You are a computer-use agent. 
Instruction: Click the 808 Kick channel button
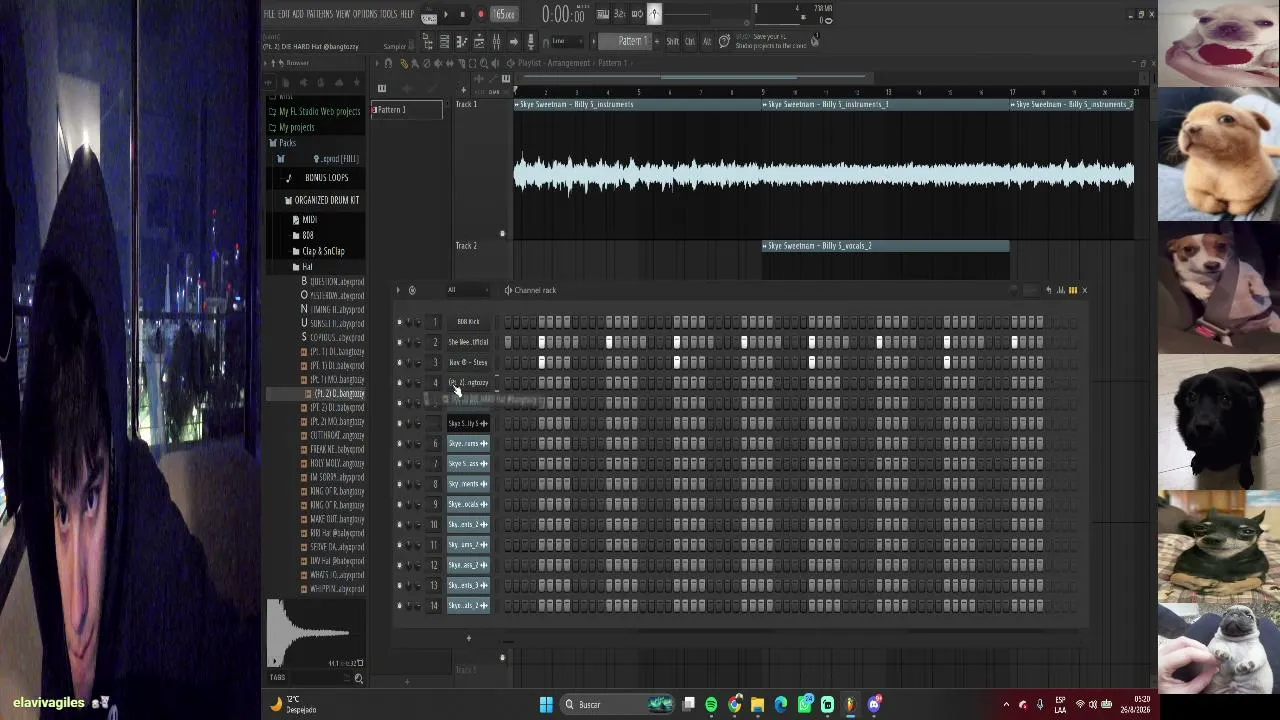coord(468,322)
